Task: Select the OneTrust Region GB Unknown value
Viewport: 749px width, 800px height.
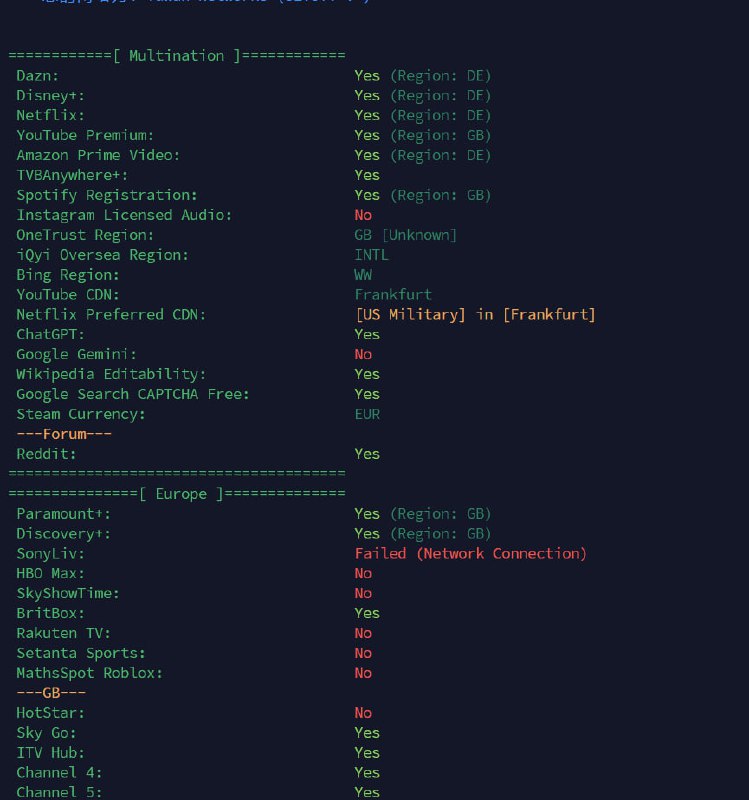Action: 405,235
